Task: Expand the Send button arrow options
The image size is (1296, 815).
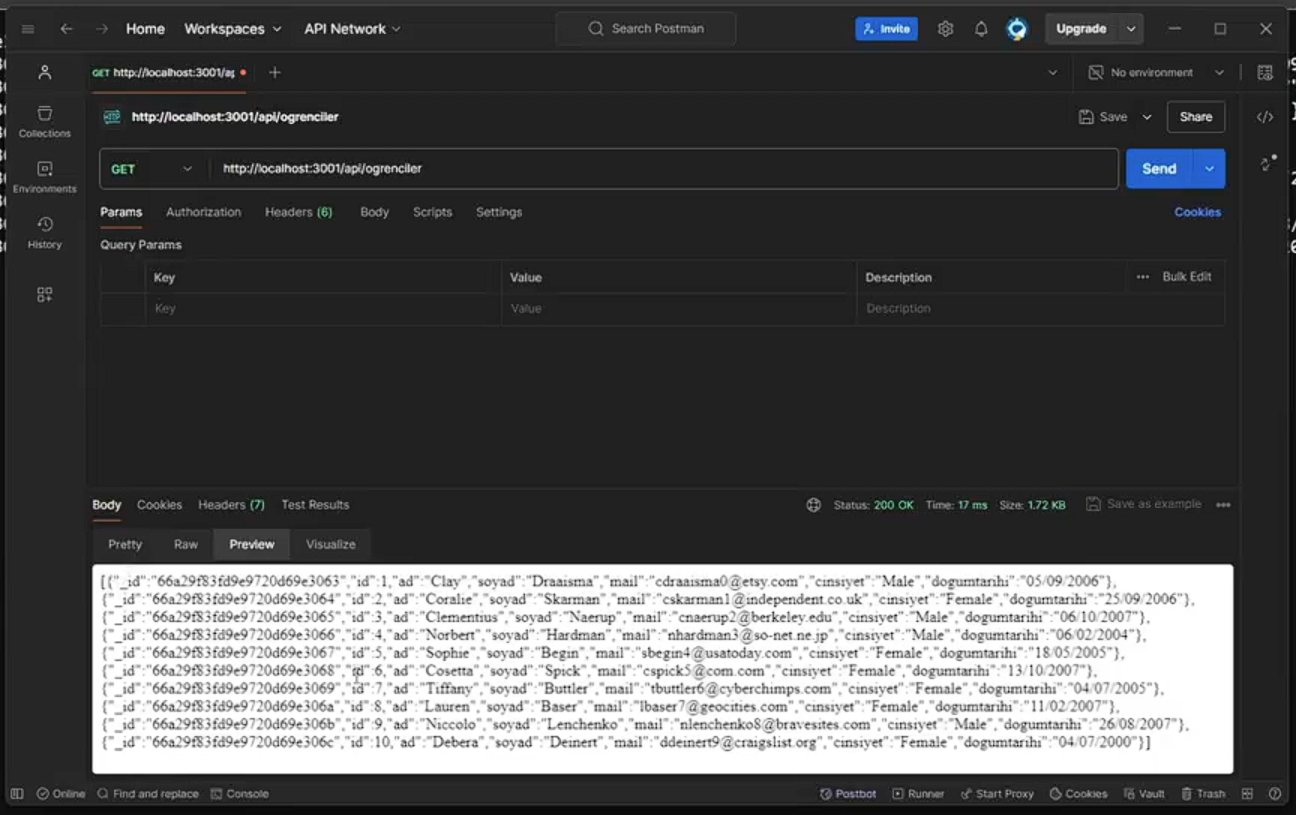Action: tap(1210, 169)
